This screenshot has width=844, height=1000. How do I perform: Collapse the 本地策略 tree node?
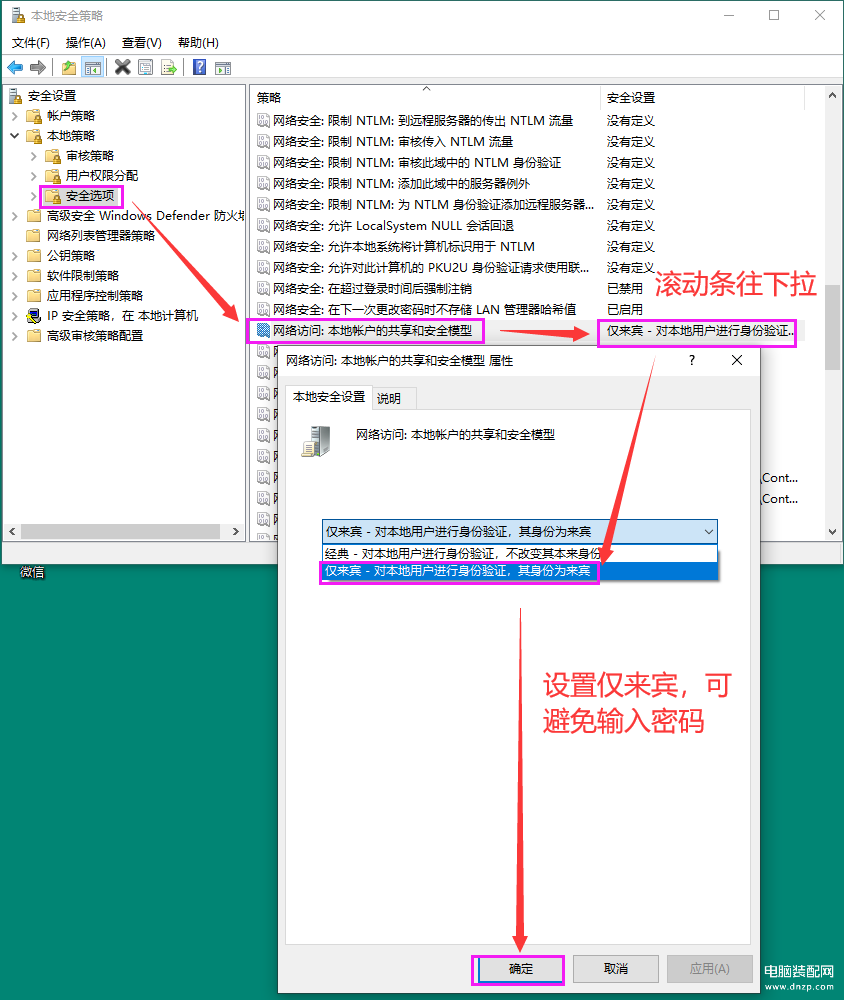coord(15,136)
